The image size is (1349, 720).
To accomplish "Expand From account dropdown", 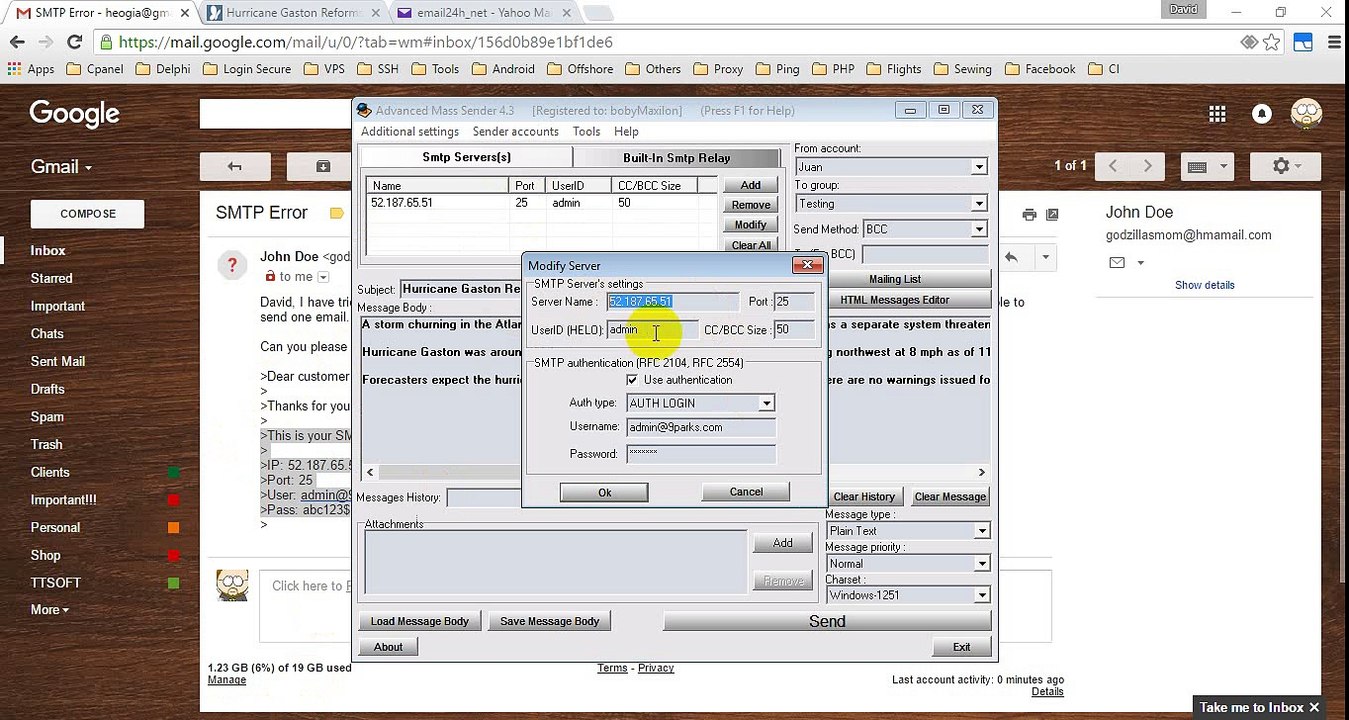I will coord(979,167).
